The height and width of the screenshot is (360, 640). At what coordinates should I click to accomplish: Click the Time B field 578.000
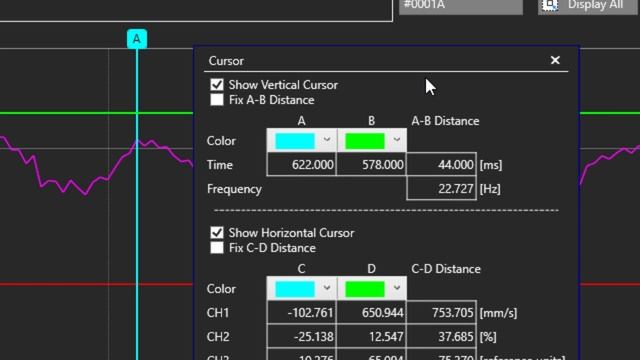371,164
